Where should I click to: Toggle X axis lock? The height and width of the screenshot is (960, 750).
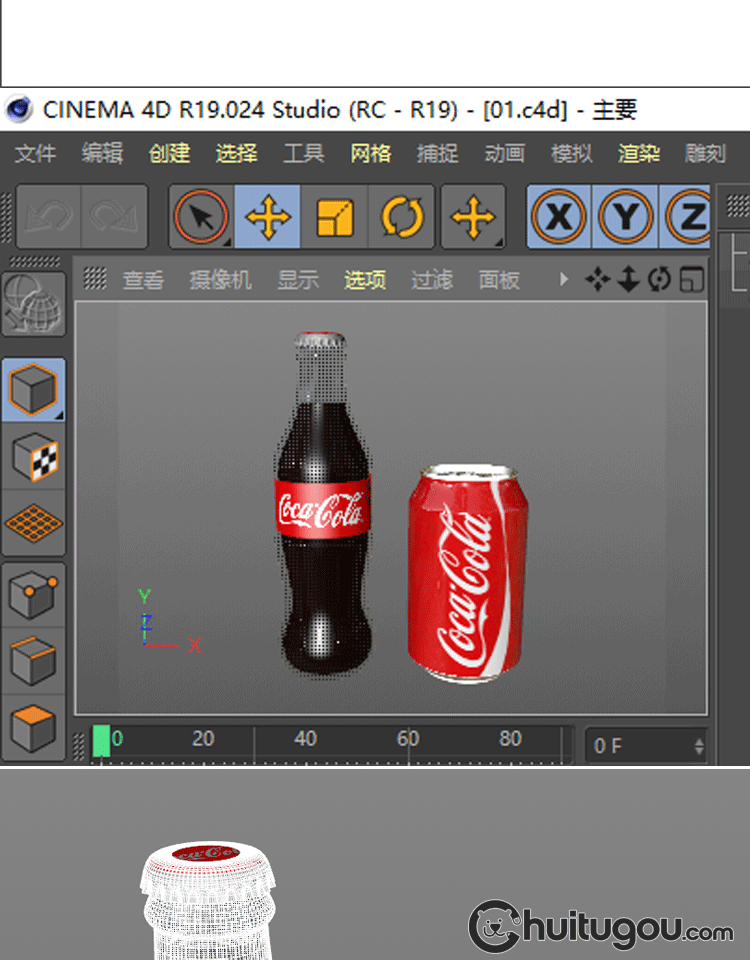[559, 217]
